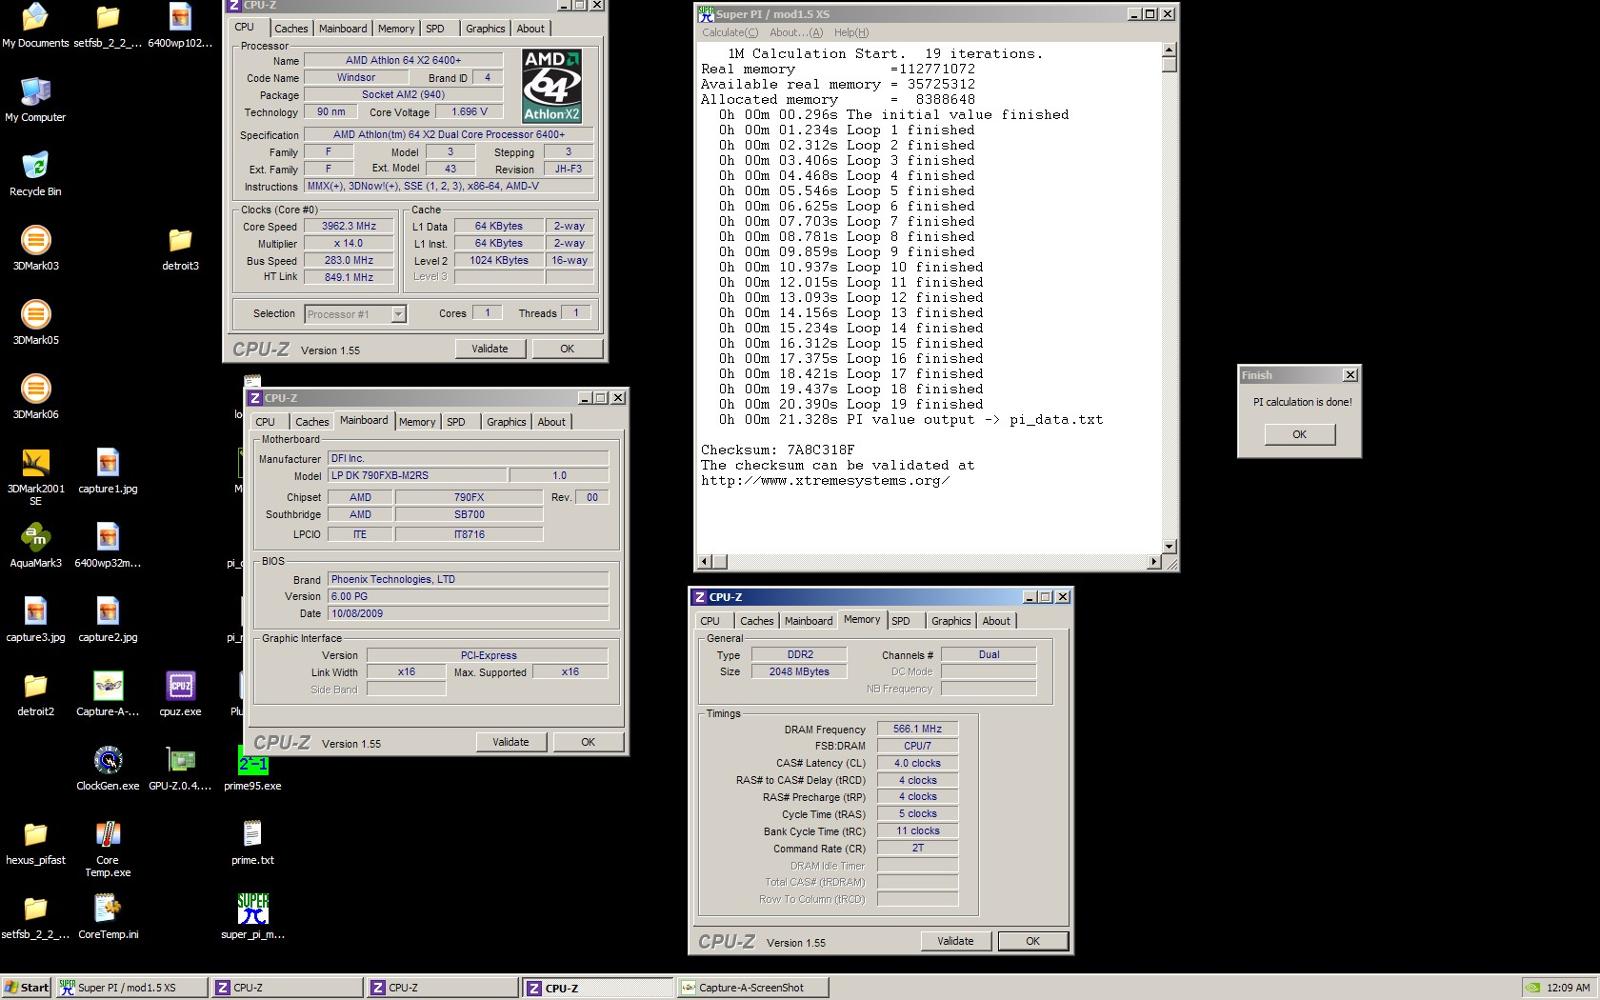Select capture3.jpg file icon

pos(35,619)
